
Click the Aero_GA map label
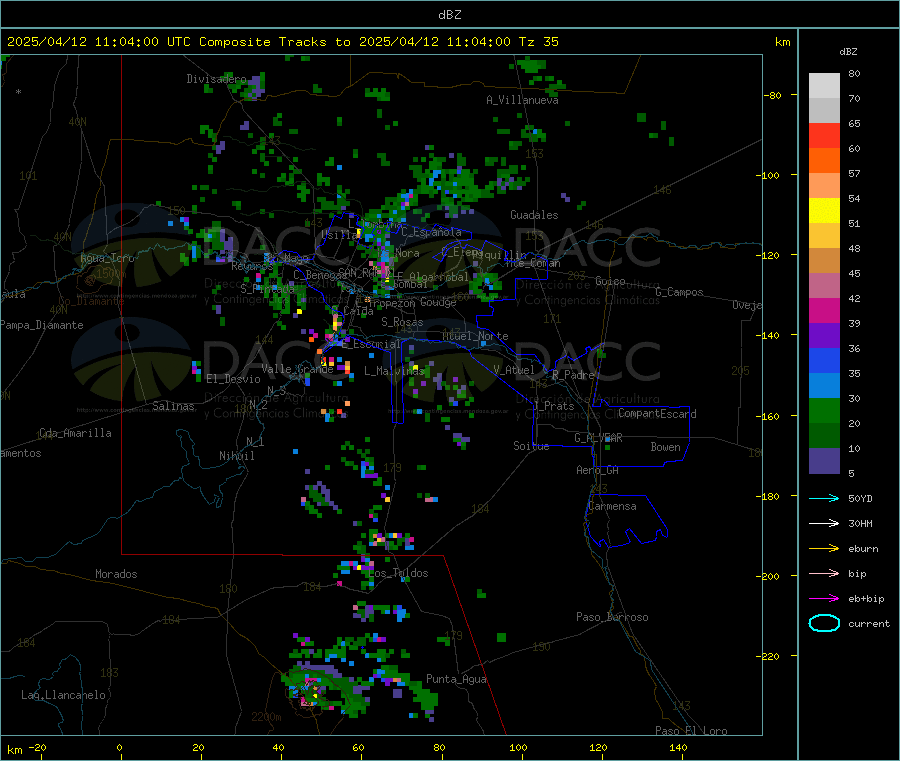click(598, 470)
